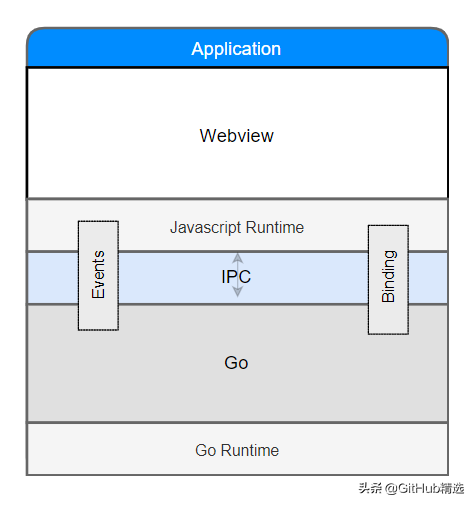Screen dimensions: 475x505
Task: Click the IPC label text
Action: click(236, 277)
